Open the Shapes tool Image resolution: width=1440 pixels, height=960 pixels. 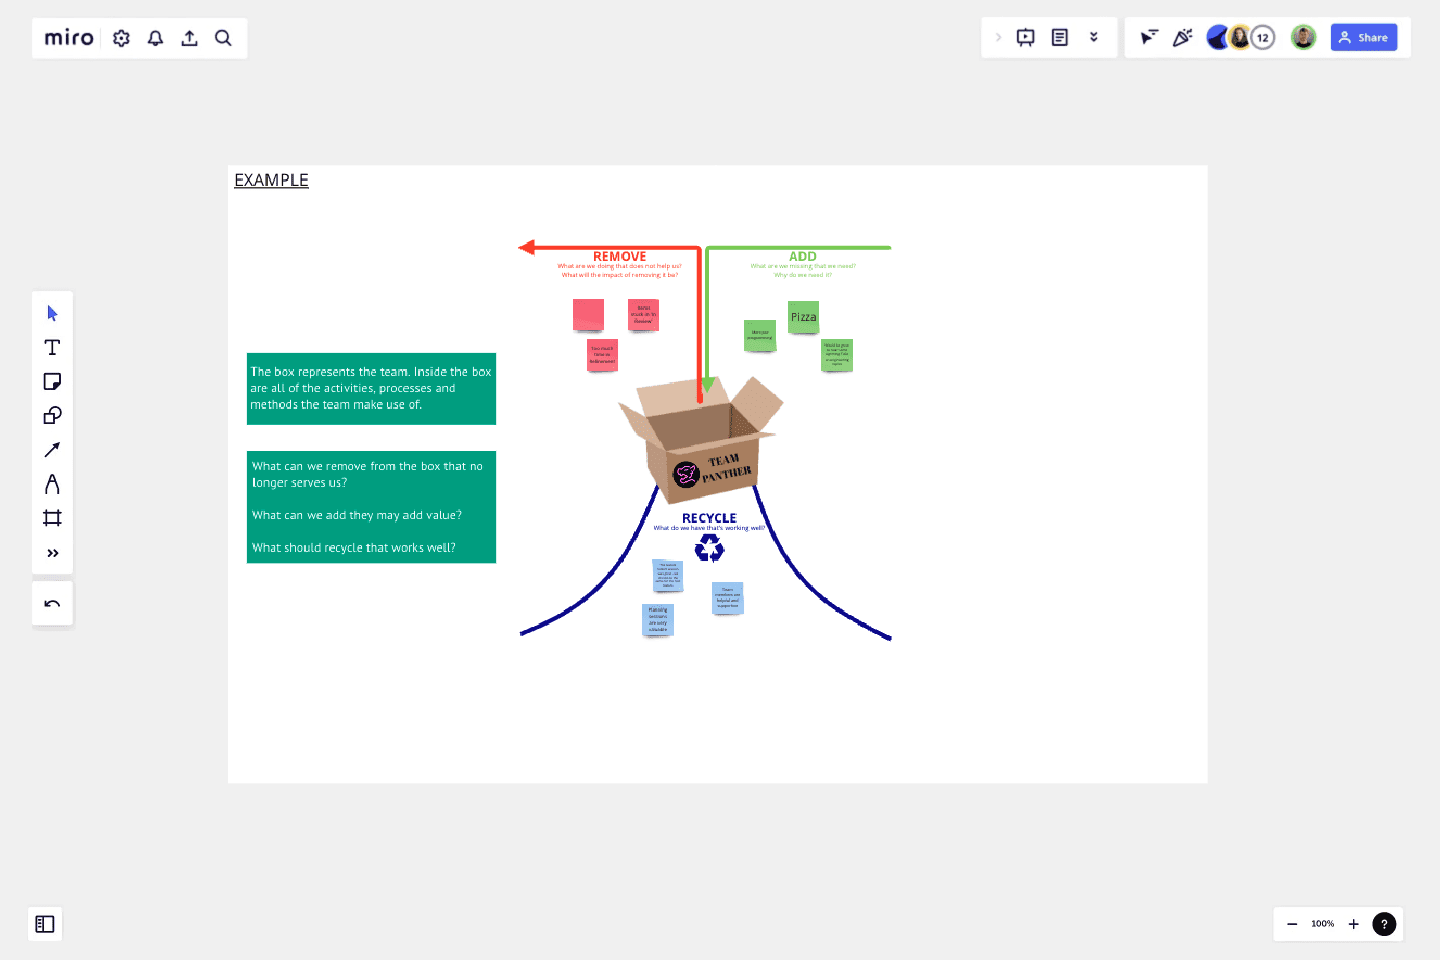pyautogui.click(x=52, y=415)
